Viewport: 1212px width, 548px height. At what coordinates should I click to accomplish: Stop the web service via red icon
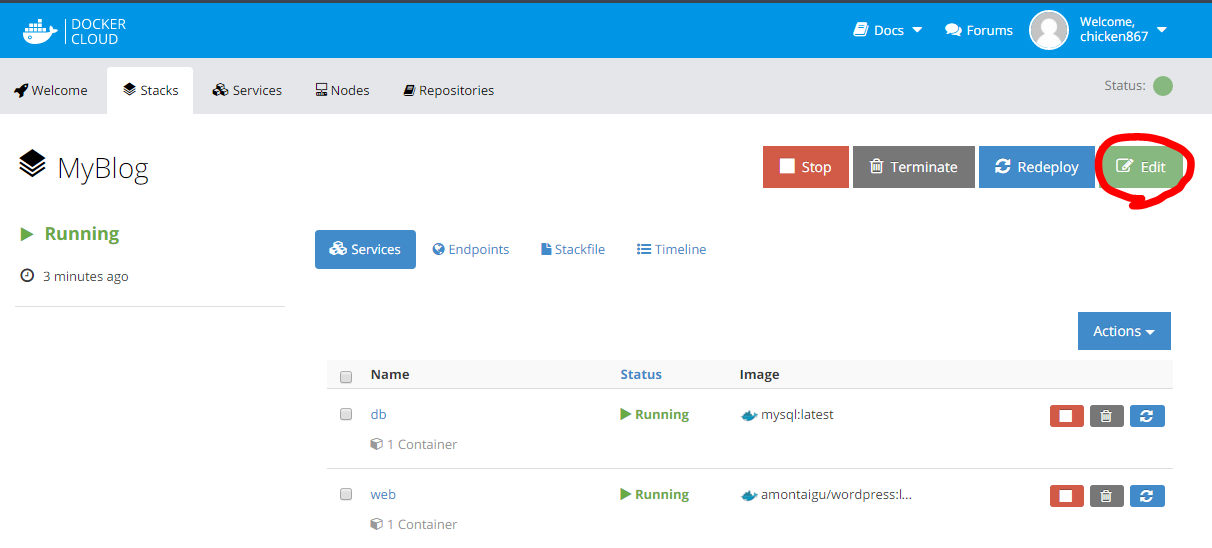1066,496
